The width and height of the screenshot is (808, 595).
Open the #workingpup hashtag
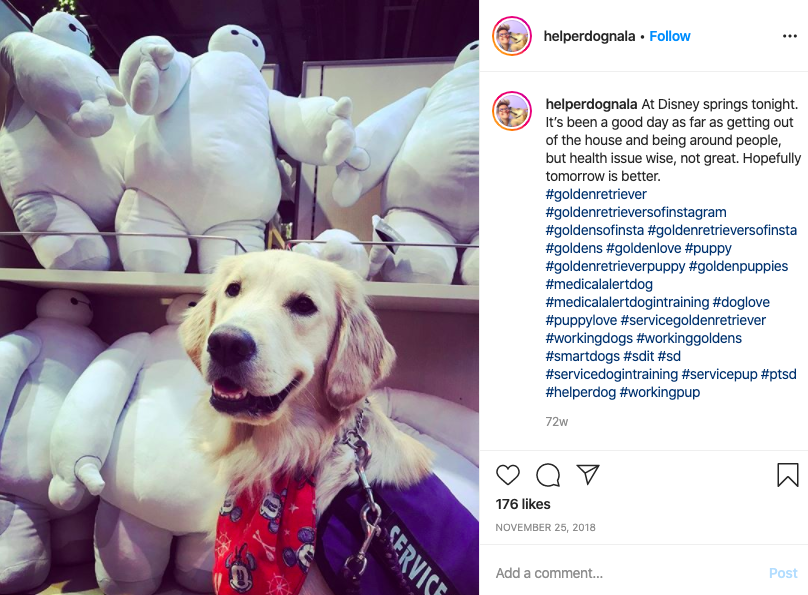coord(660,392)
